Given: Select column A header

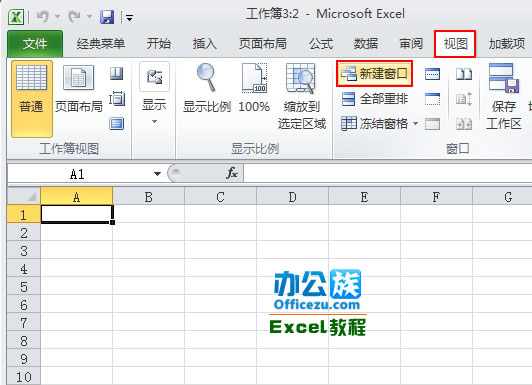Looking at the screenshot, I should click(77, 196).
